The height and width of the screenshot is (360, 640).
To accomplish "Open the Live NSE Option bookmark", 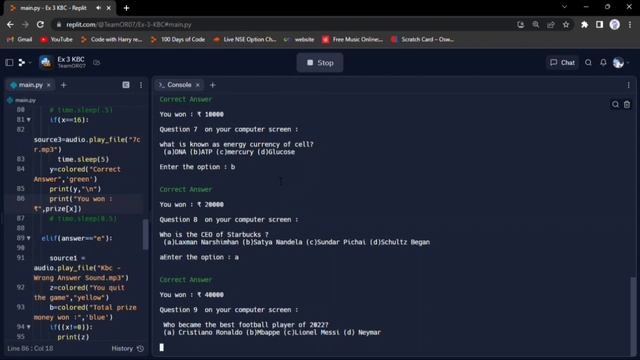I will (244, 39).
